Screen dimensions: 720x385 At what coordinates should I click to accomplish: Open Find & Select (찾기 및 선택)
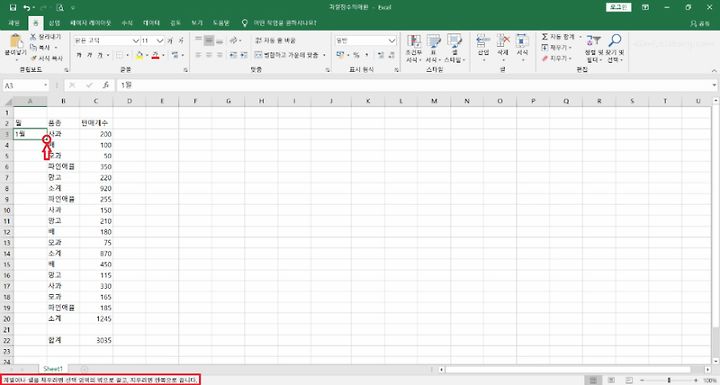[x=615, y=48]
